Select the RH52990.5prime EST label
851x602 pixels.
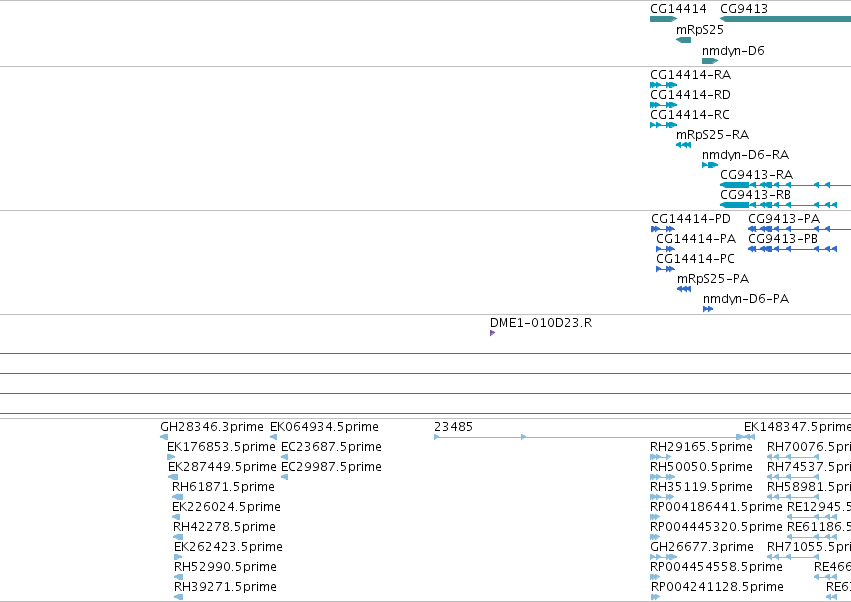(x=226, y=567)
